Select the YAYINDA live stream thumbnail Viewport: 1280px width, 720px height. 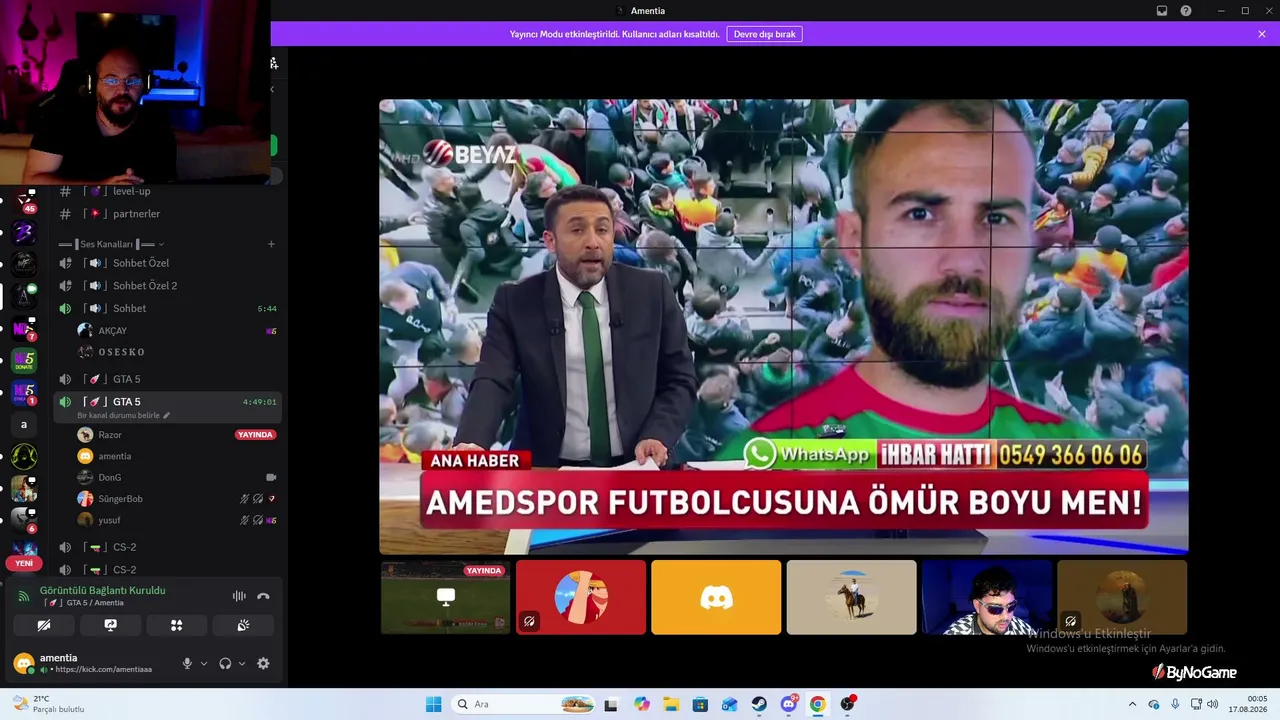click(446, 597)
